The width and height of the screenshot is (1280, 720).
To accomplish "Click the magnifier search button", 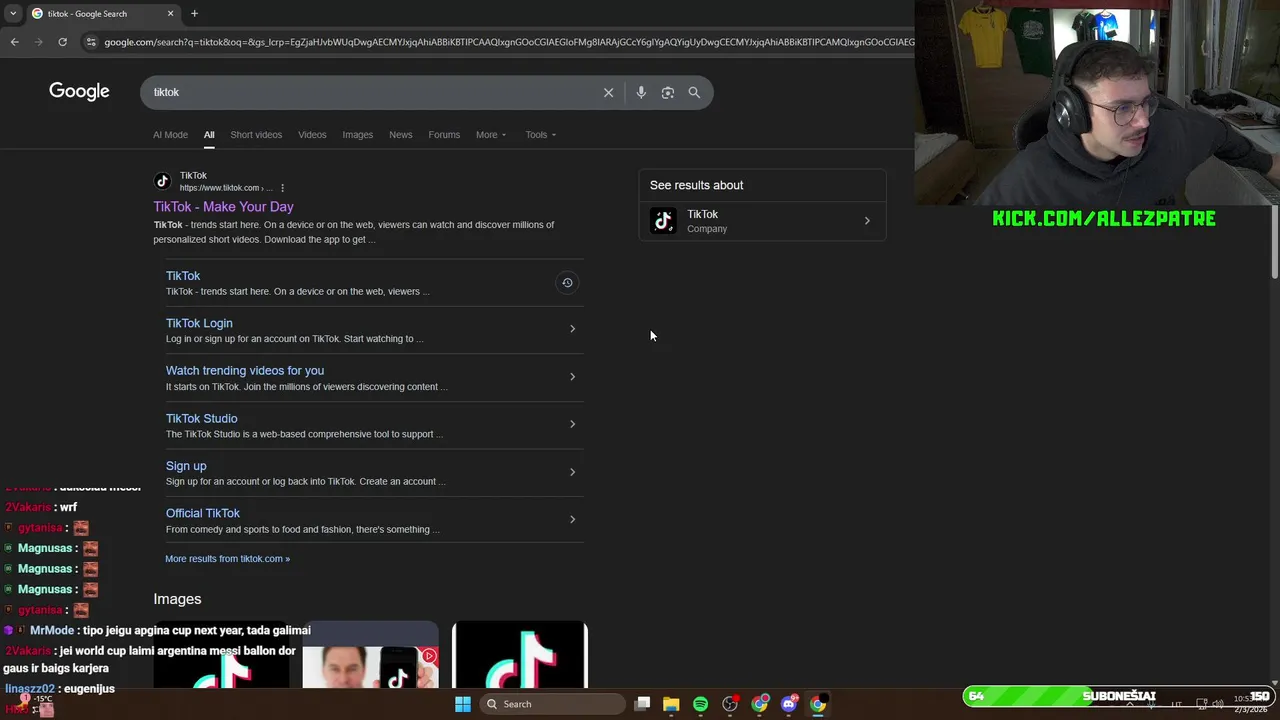I will (x=694, y=92).
